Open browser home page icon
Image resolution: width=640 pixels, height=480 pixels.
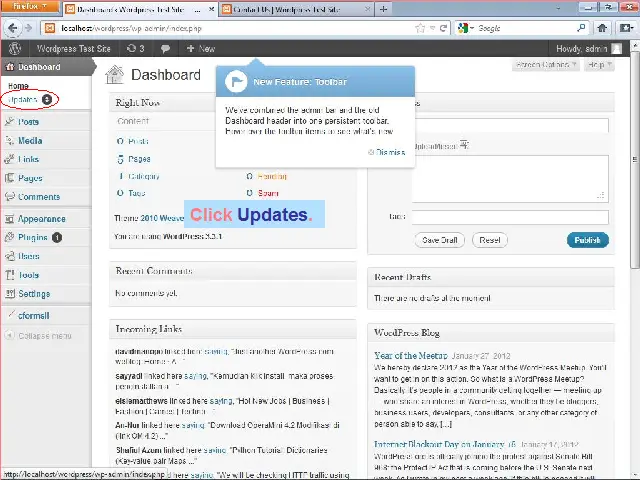(x=602, y=28)
